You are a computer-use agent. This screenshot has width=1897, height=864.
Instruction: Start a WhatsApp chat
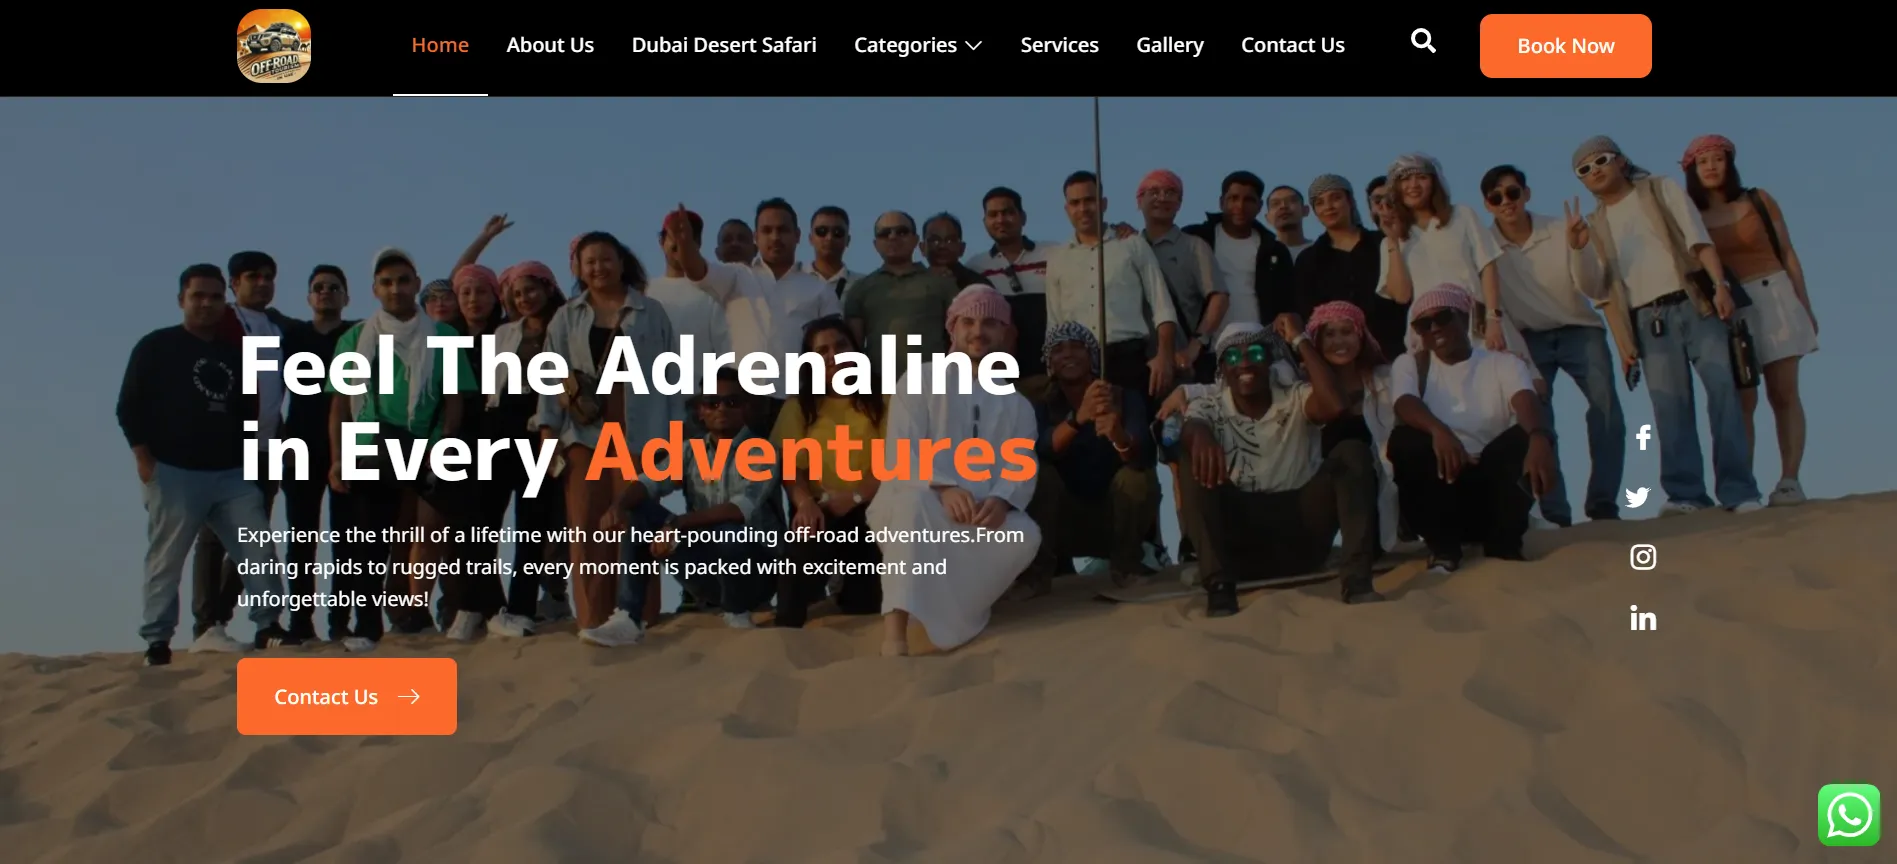[1849, 815]
